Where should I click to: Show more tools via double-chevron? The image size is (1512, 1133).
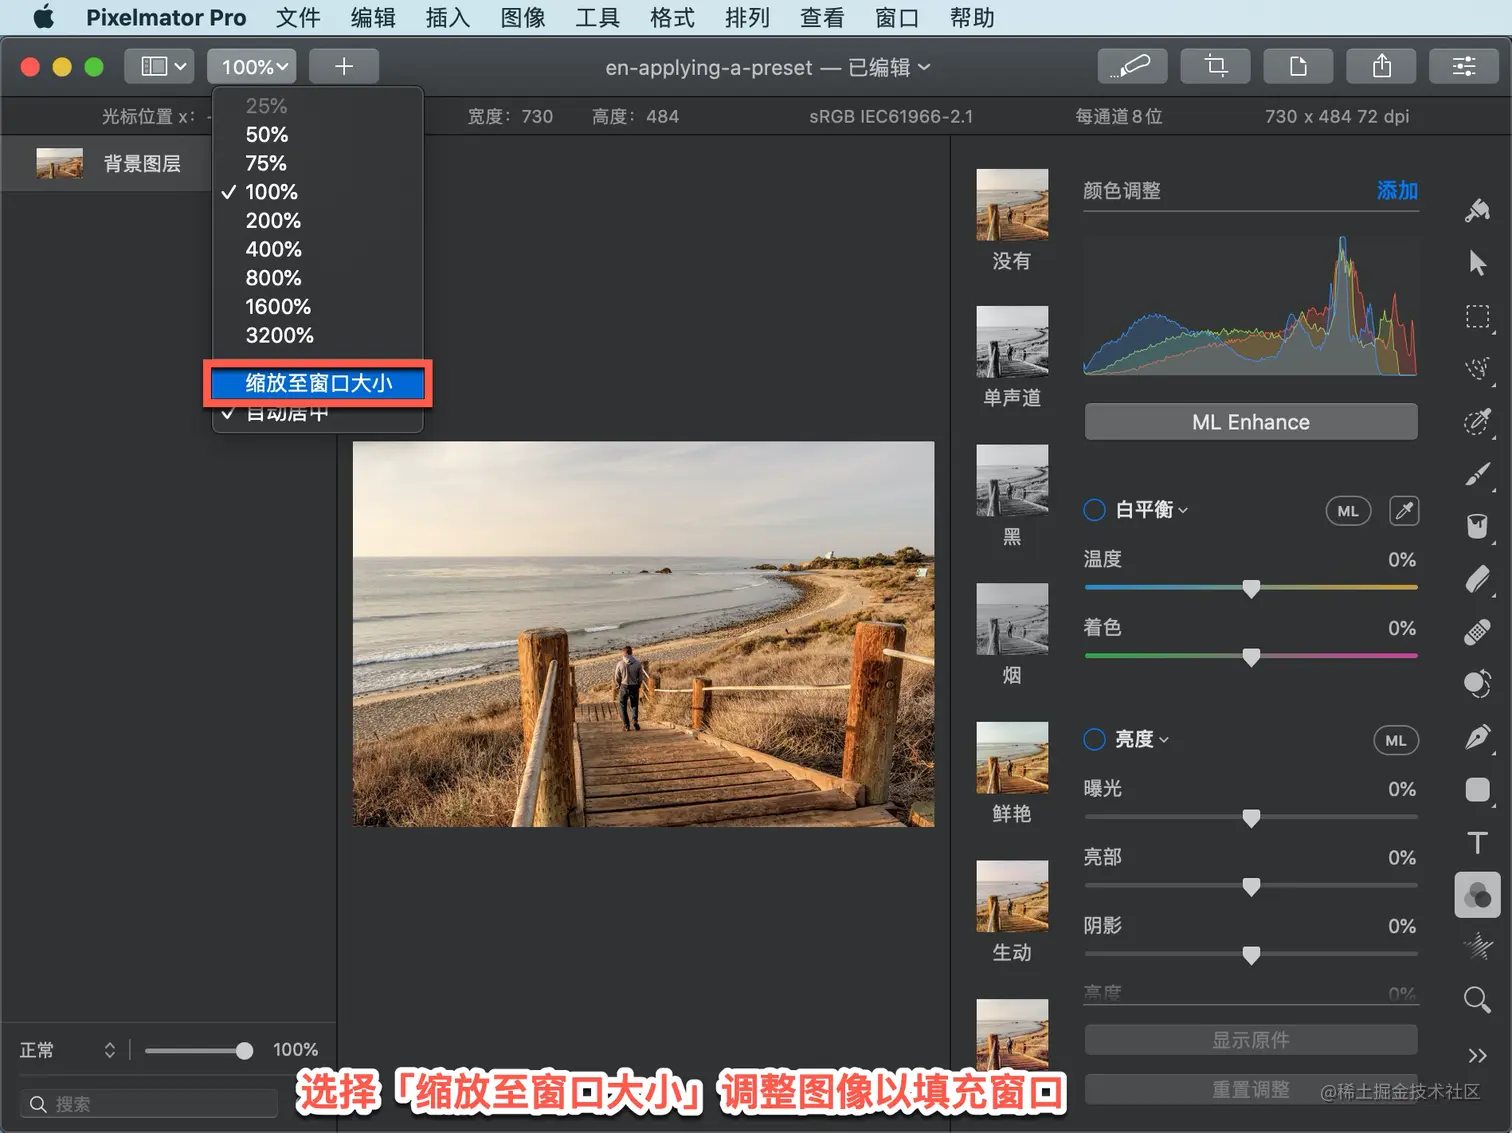[x=1477, y=1056]
